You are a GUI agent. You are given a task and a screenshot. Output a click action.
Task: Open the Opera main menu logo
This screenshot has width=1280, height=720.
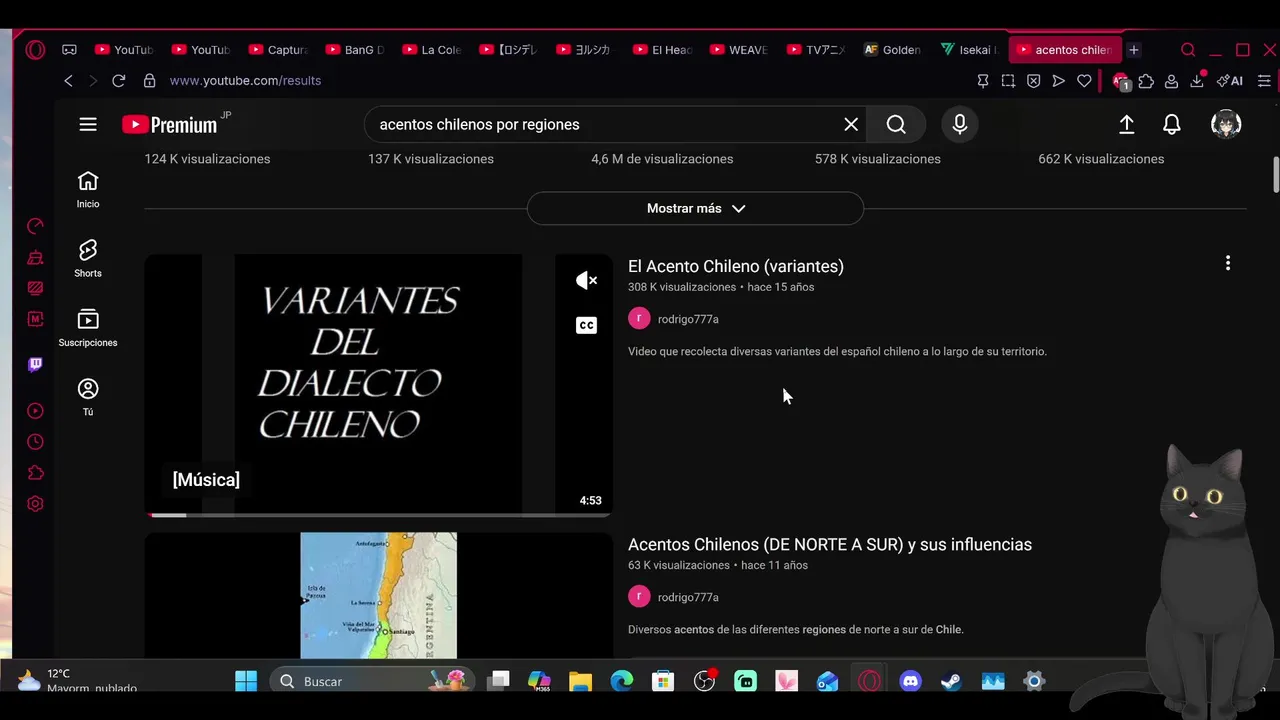pyautogui.click(x=35, y=50)
